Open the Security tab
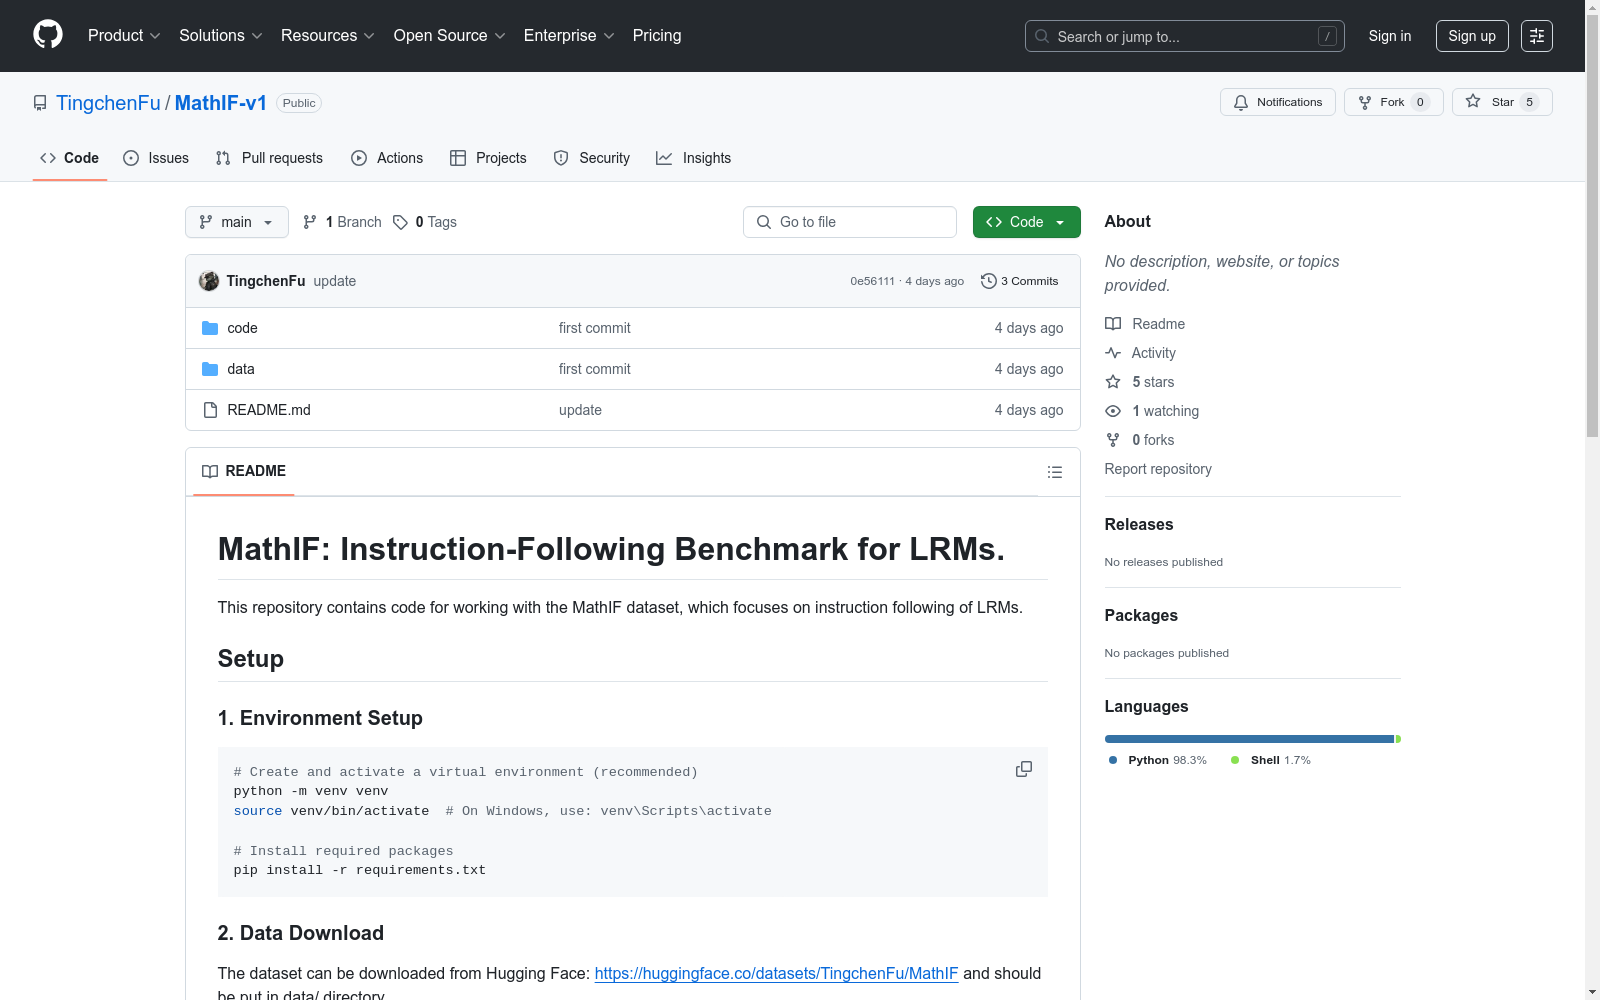This screenshot has height=1000, width=1600. coord(592,158)
